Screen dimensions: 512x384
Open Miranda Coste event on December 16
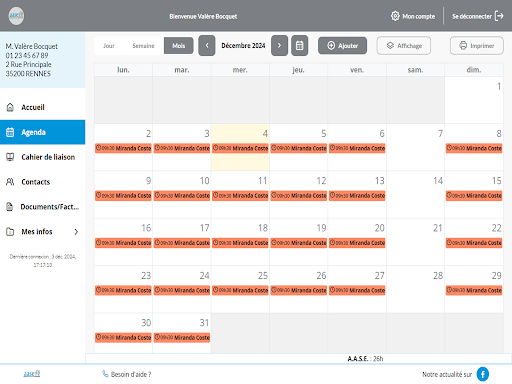click(123, 243)
